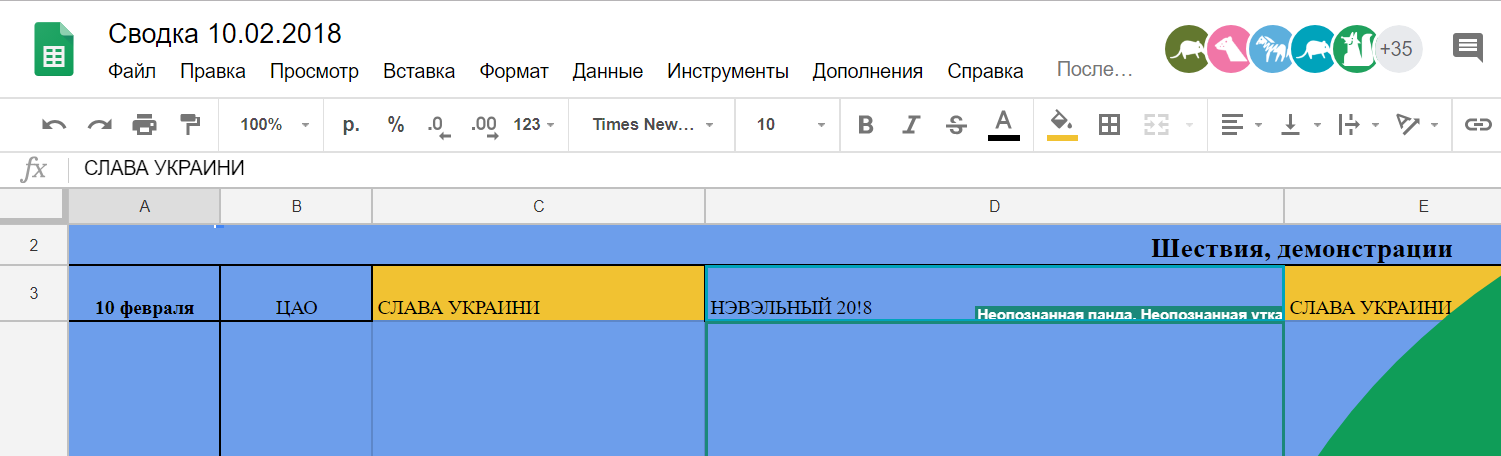Open the 100% zoom dropdown
The width and height of the screenshot is (1501, 456).
click(275, 125)
